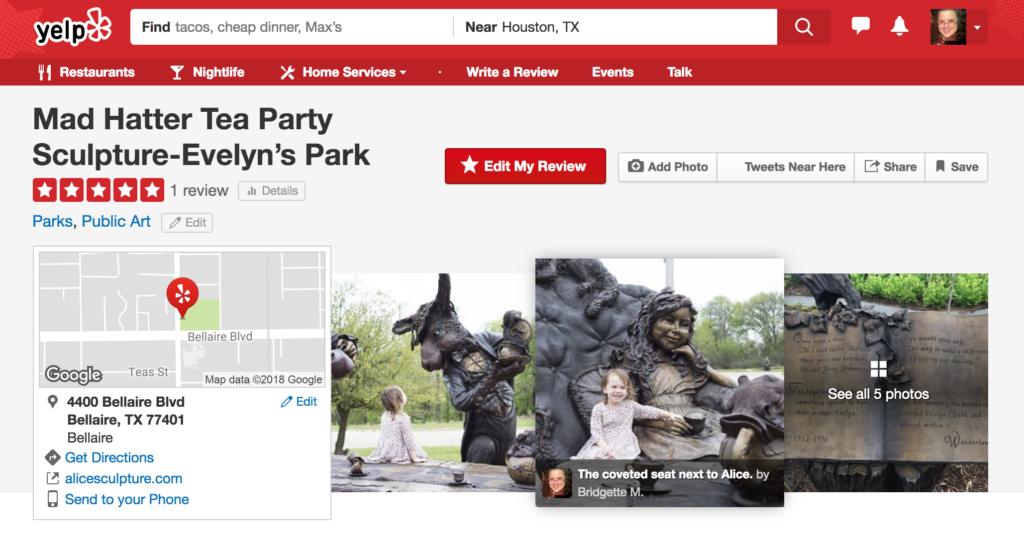
Task: Open the Nightlife menu item
Action: [207, 72]
